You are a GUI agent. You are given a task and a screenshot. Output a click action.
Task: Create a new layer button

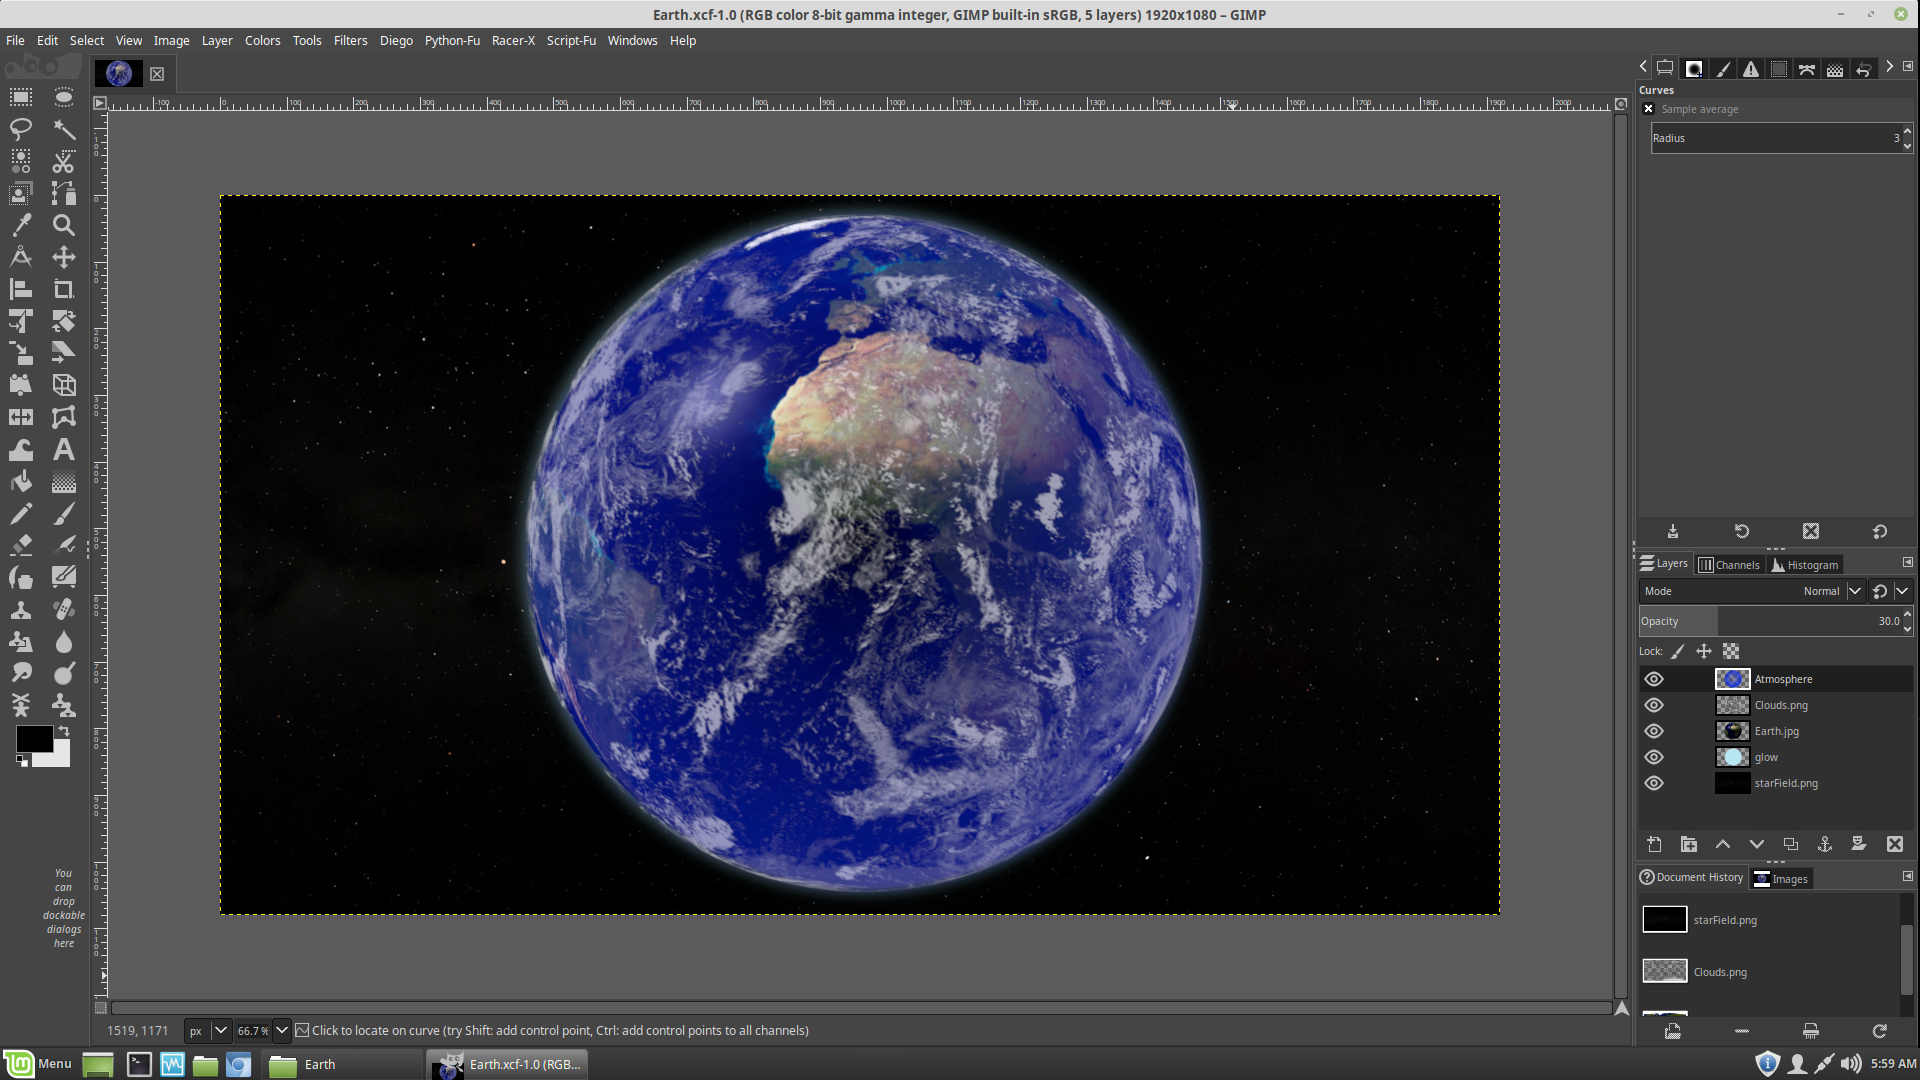[x=1654, y=844]
